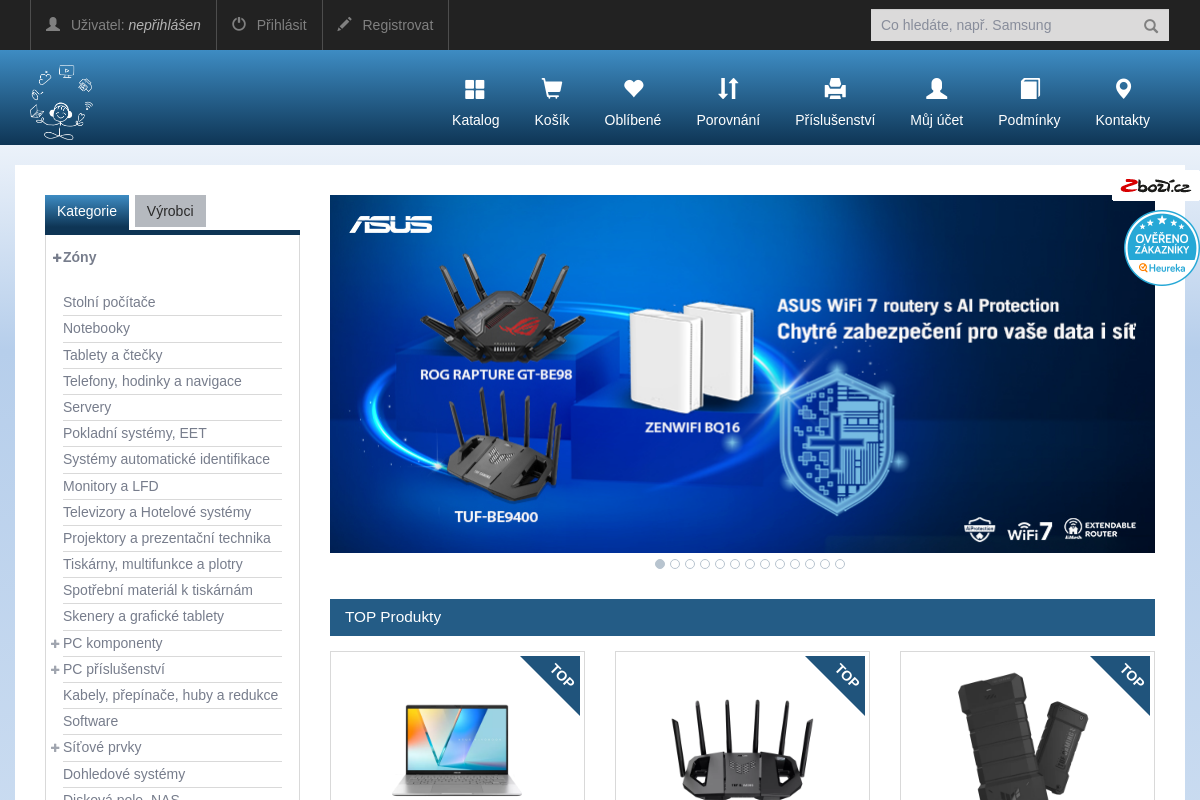Switch to the Kategorie tab
The height and width of the screenshot is (800, 1200).
click(x=87, y=211)
